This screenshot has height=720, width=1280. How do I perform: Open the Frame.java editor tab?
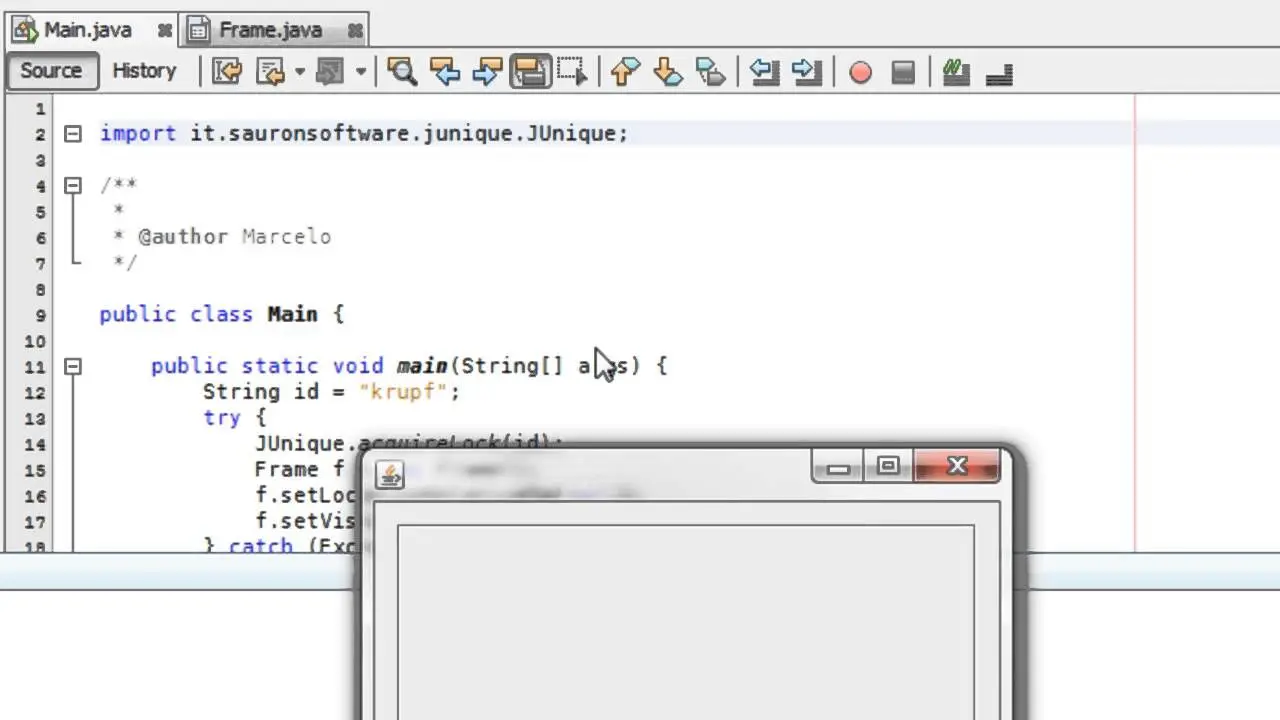[x=270, y=30]
